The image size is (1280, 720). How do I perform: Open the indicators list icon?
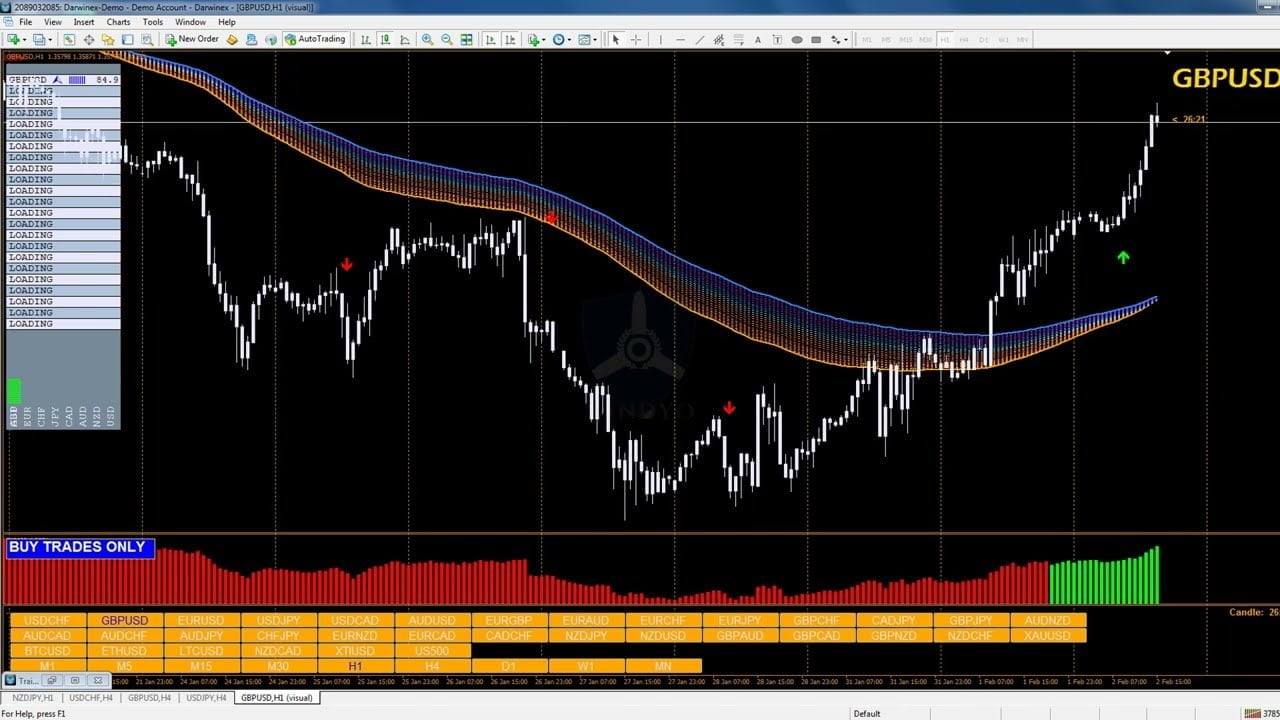click(x=534, y=39)
